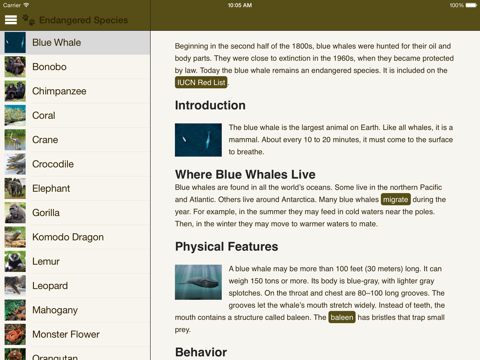The height and width of the screenshot is (360, 480).
Task: Tap the paw prints app icon
Action: click(29, 20)
